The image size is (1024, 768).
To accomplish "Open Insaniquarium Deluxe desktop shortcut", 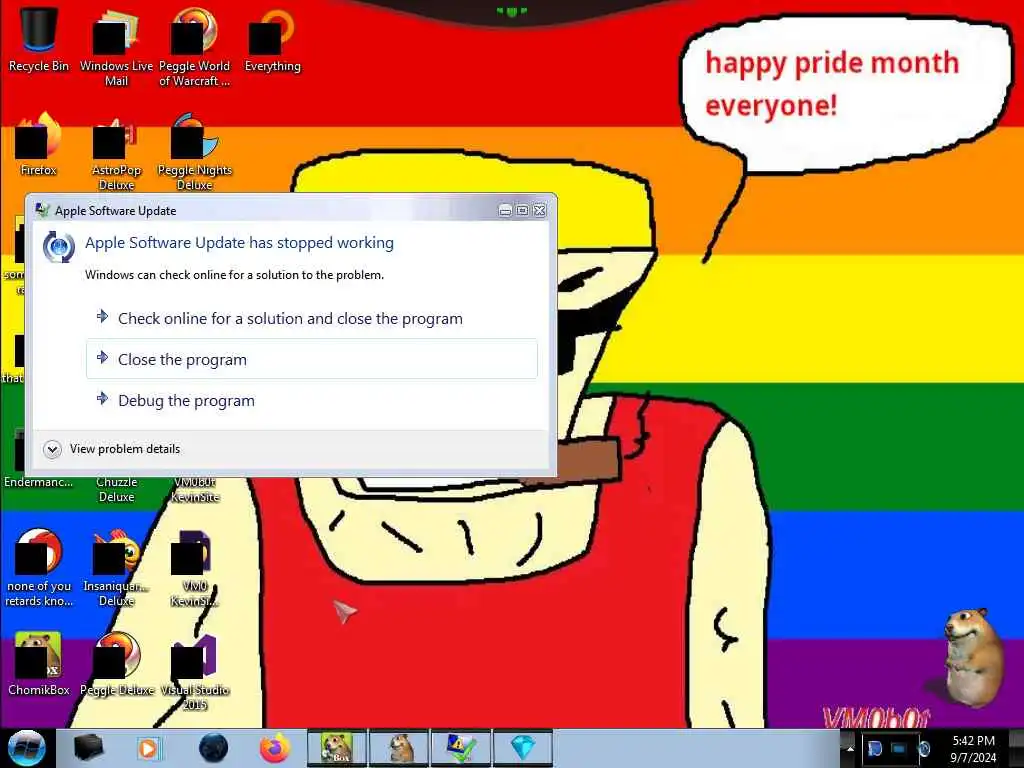I will (116, 567).
